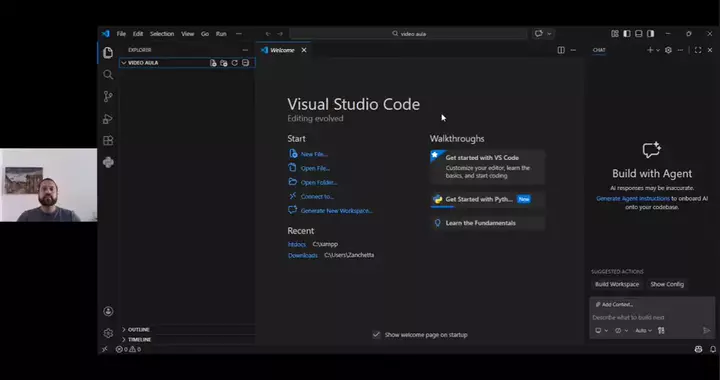Screen dimensions: 720x380
Task: Open recent Downloads folder
Action: pyautogui.click(x=303, y=255)
